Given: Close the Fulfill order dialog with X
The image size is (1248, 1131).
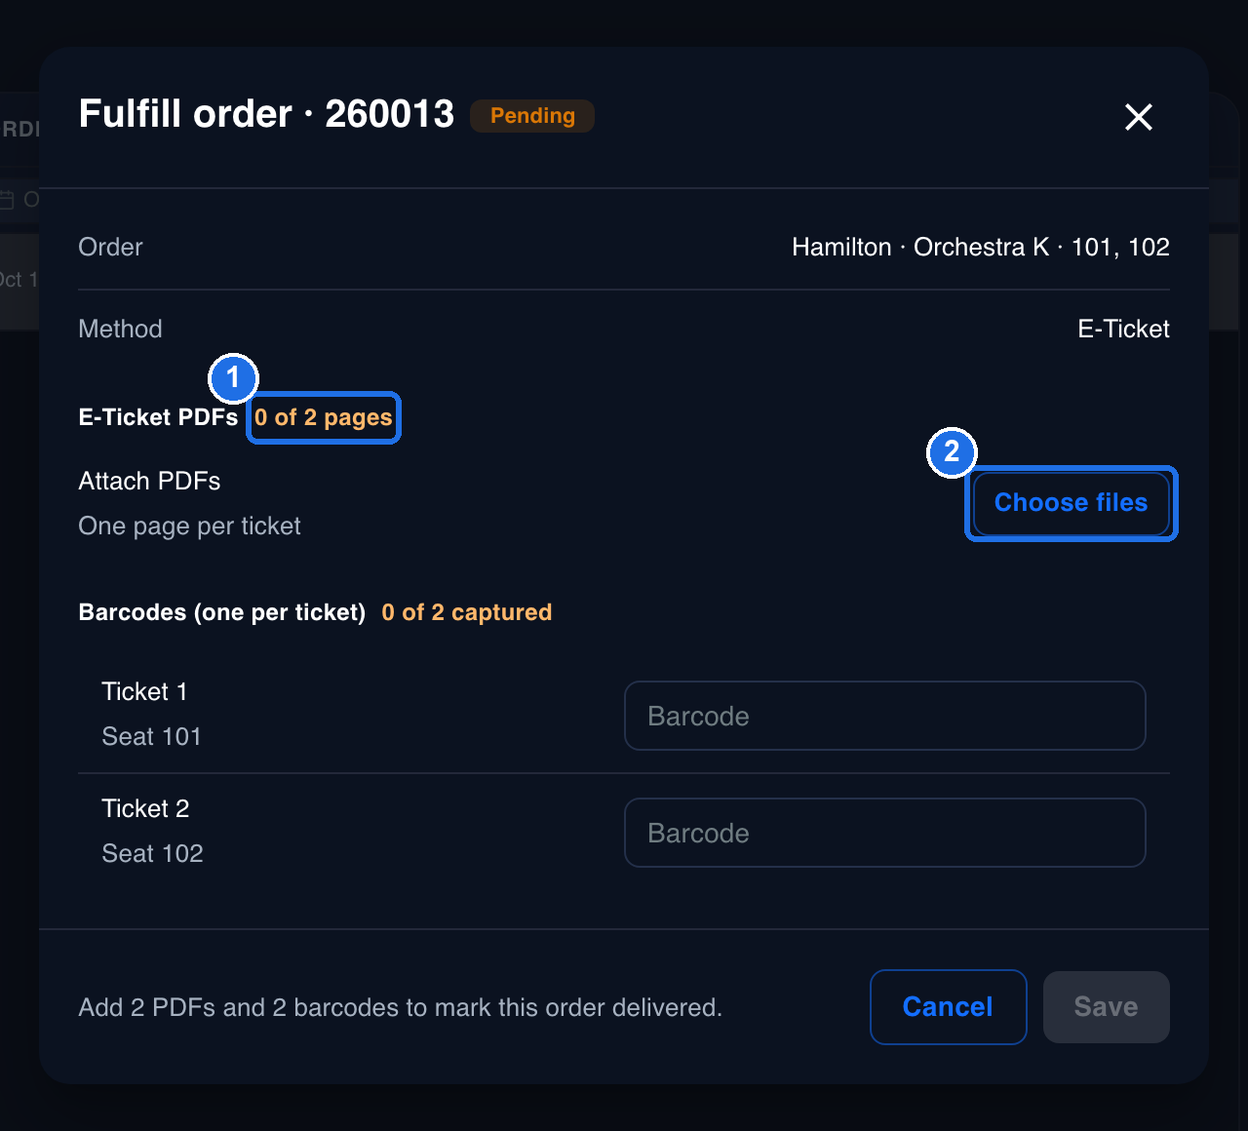Looking at the screenshot, I should (x=1138, y=117).
